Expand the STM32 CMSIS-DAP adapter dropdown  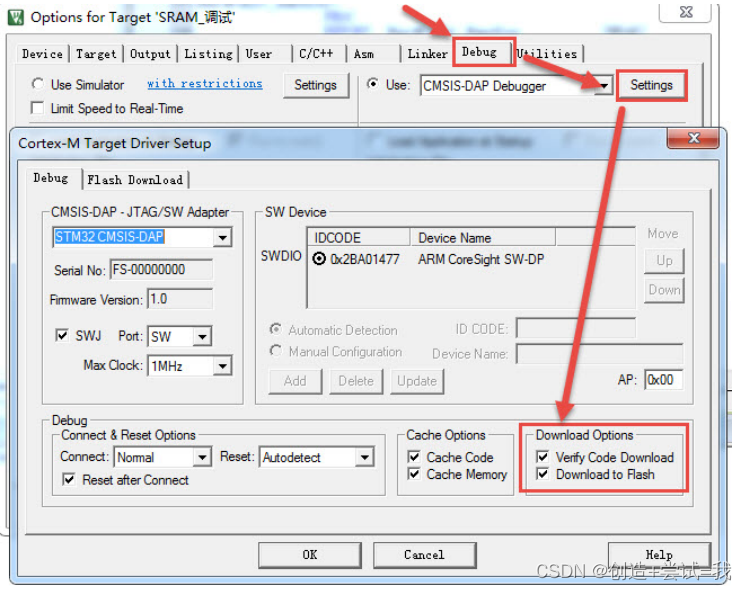pyautogui.click(x=222, y=237)
